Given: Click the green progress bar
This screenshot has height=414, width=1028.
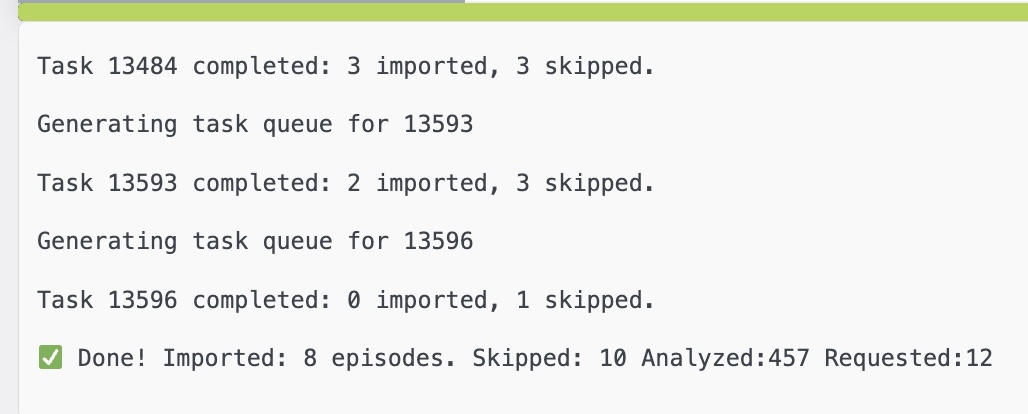Looking at the screenshot, I should (x=523, y=12).
